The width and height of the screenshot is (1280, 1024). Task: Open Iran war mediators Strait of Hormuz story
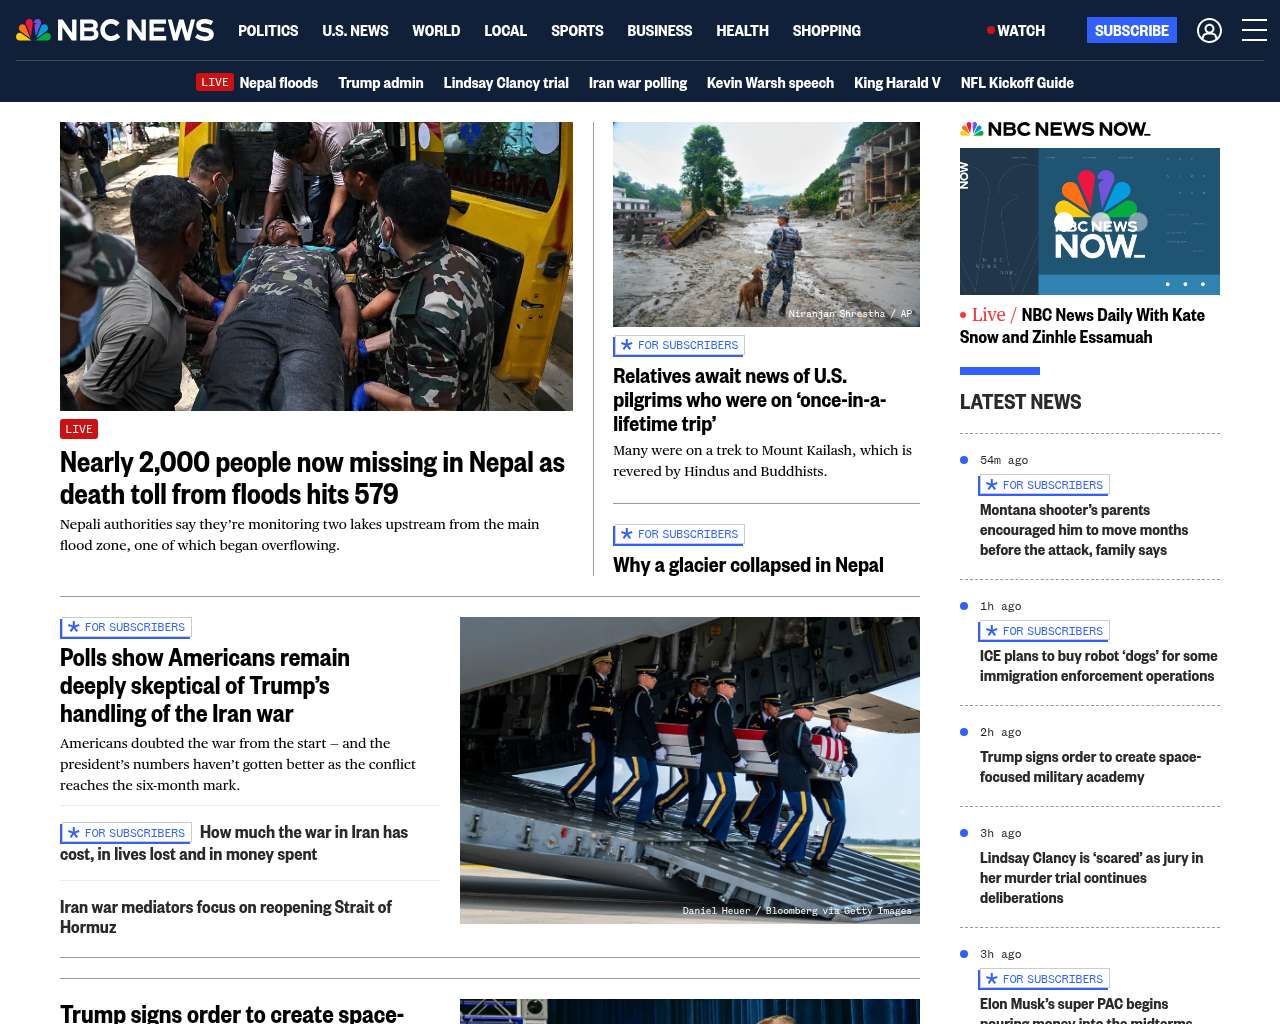click(226, 917)
